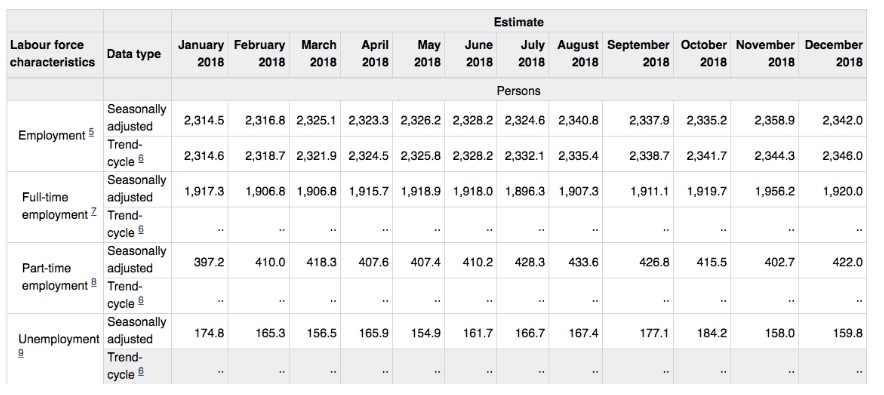Click the Persons units row
Screen dimensions: 884x395
click(x=519, y=90)
